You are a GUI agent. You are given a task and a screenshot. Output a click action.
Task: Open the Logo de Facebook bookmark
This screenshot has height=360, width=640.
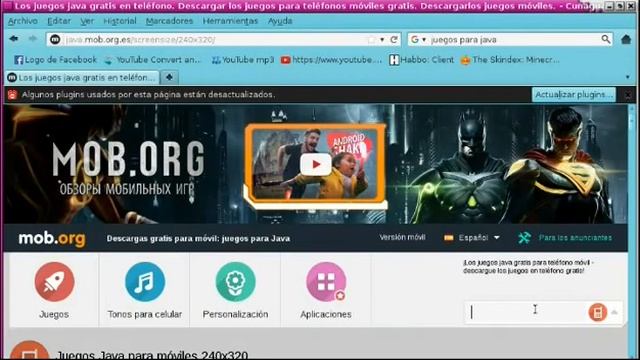(55, 60)
